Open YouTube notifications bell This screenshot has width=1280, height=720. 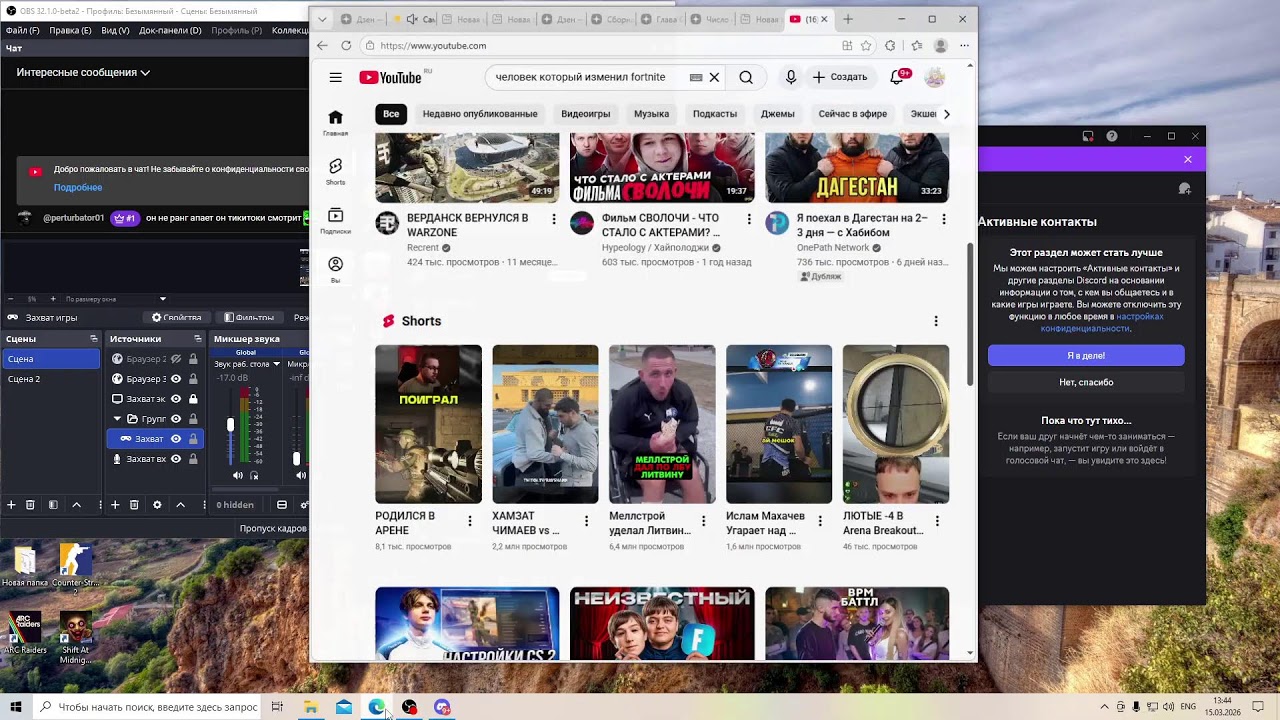click(x=897, y=77)
